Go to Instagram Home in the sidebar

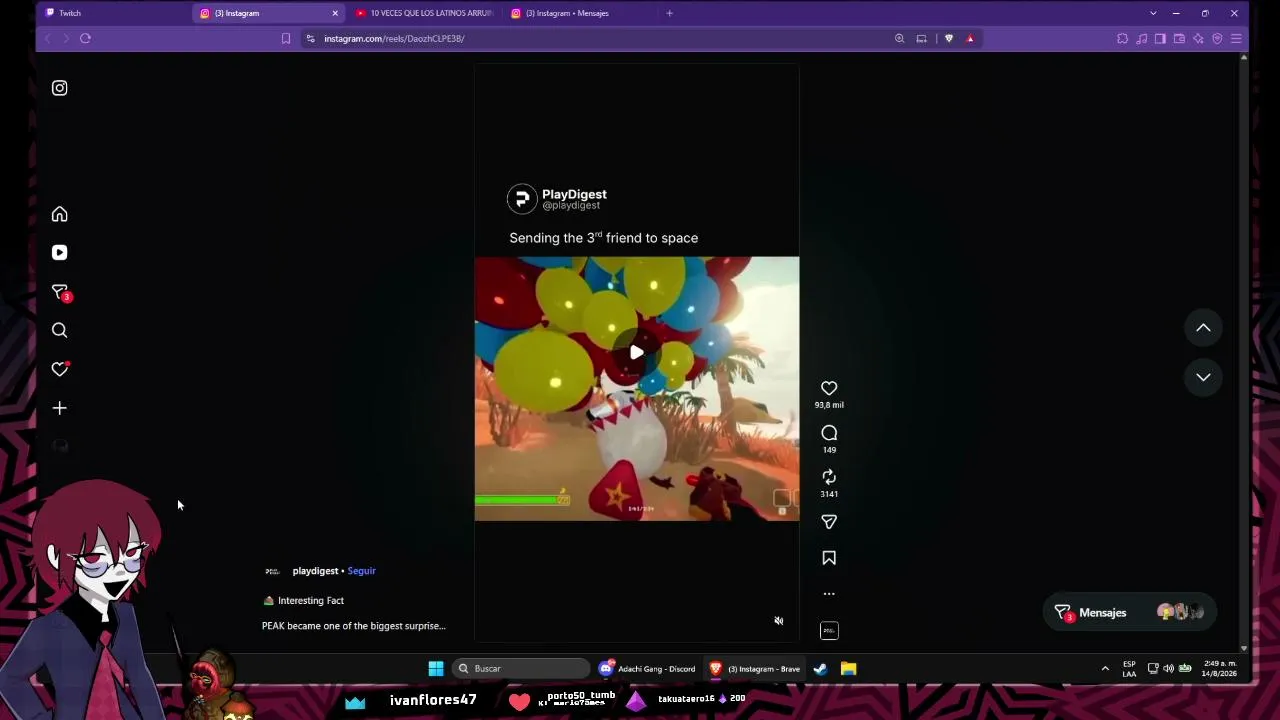pos(60,214)
